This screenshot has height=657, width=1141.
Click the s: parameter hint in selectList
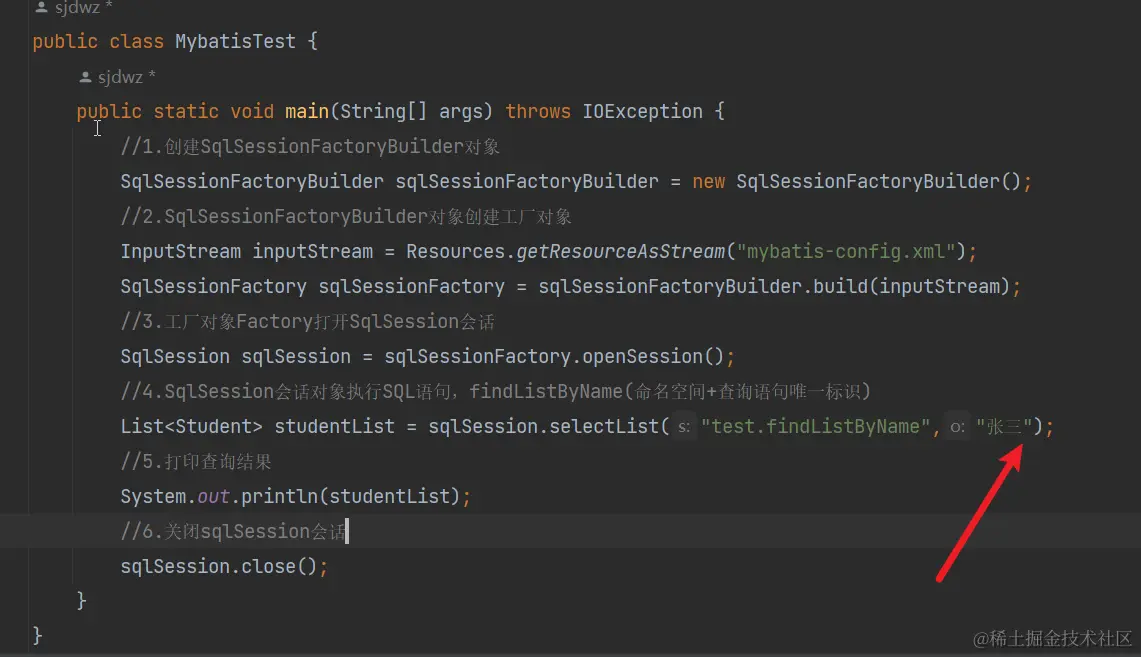point(683,426)
